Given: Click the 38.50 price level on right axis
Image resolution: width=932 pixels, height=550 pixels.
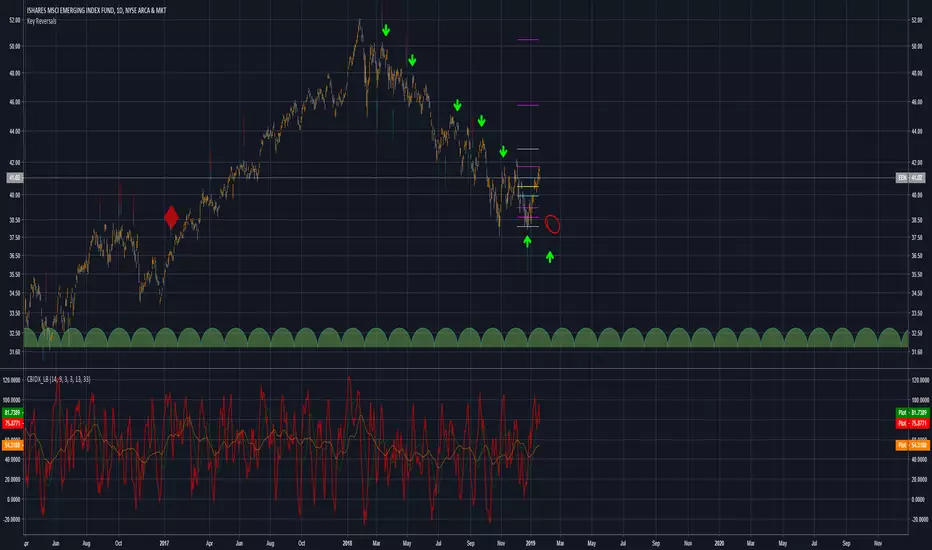Looking at the screenshot, I should [x=917, y=219].
